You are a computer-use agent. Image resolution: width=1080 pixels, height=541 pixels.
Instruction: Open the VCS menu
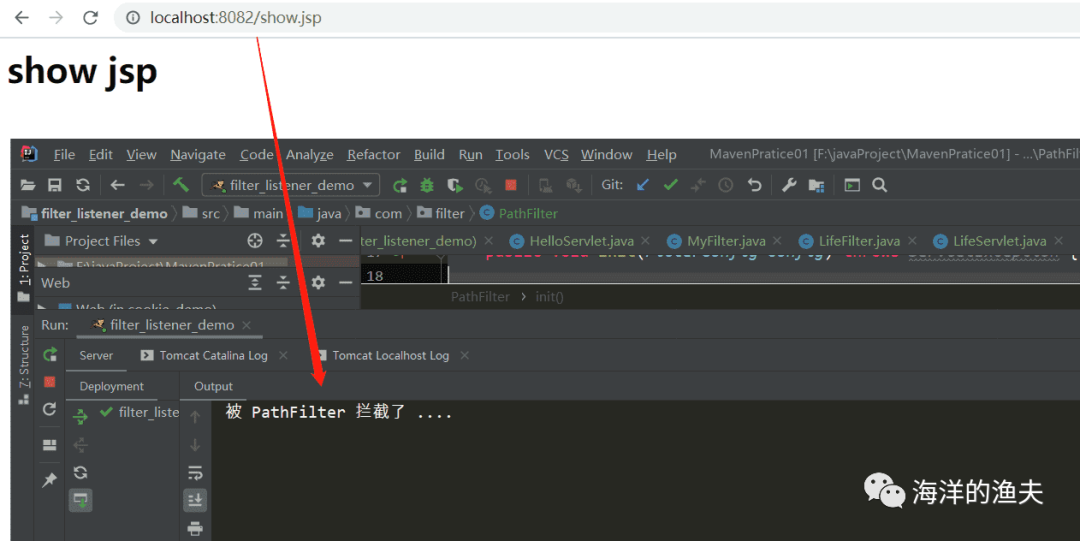click(556, 154)
